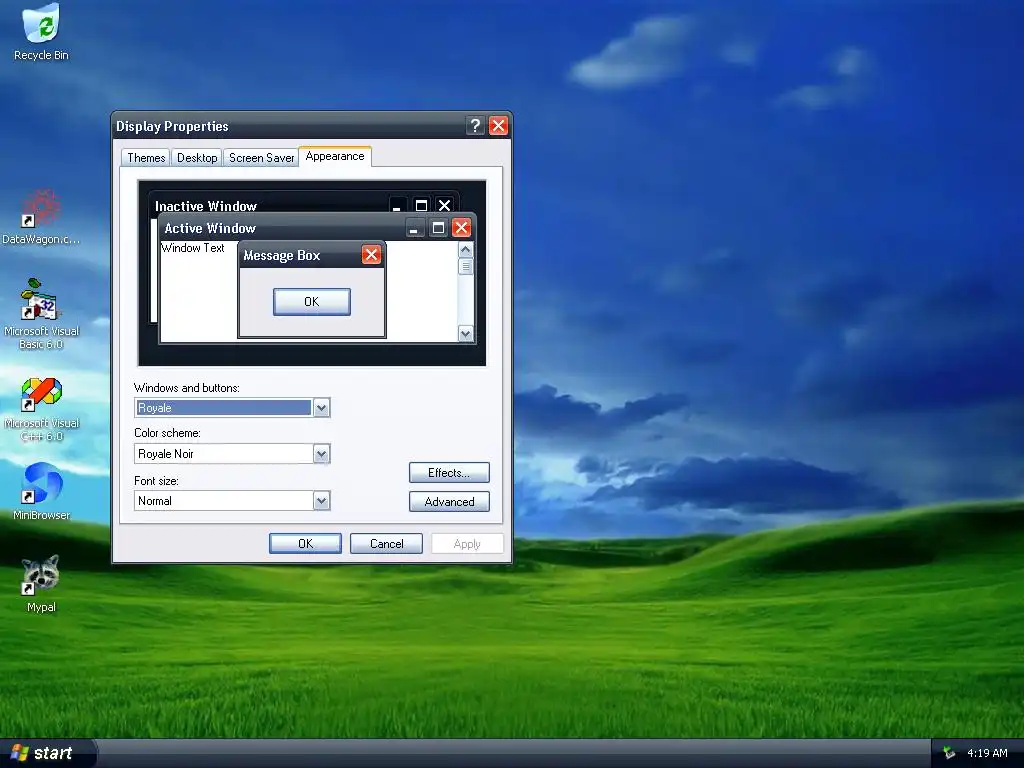This screenshot has width=1024, height=768.
Task: Confirm Display Properties with OK
Action: click(305, 543)
